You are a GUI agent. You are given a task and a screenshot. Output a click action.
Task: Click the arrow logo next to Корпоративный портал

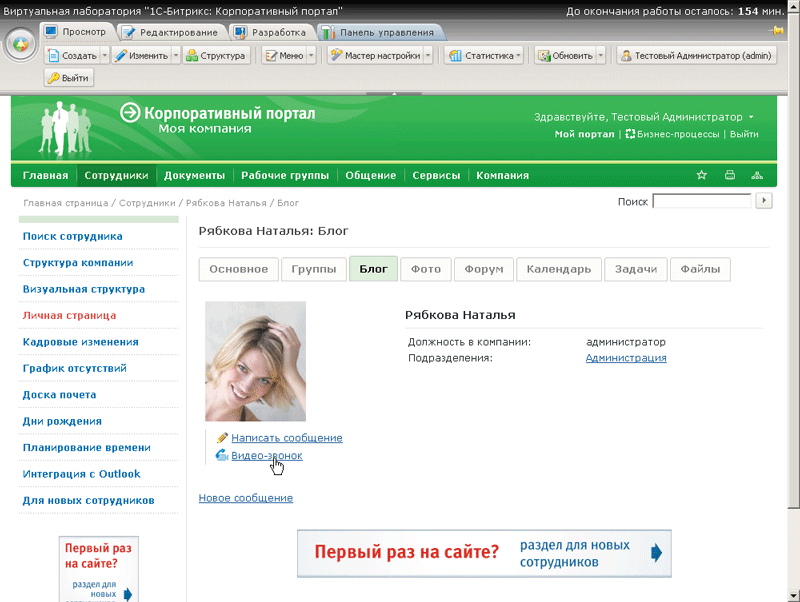[x=130, y=112]
